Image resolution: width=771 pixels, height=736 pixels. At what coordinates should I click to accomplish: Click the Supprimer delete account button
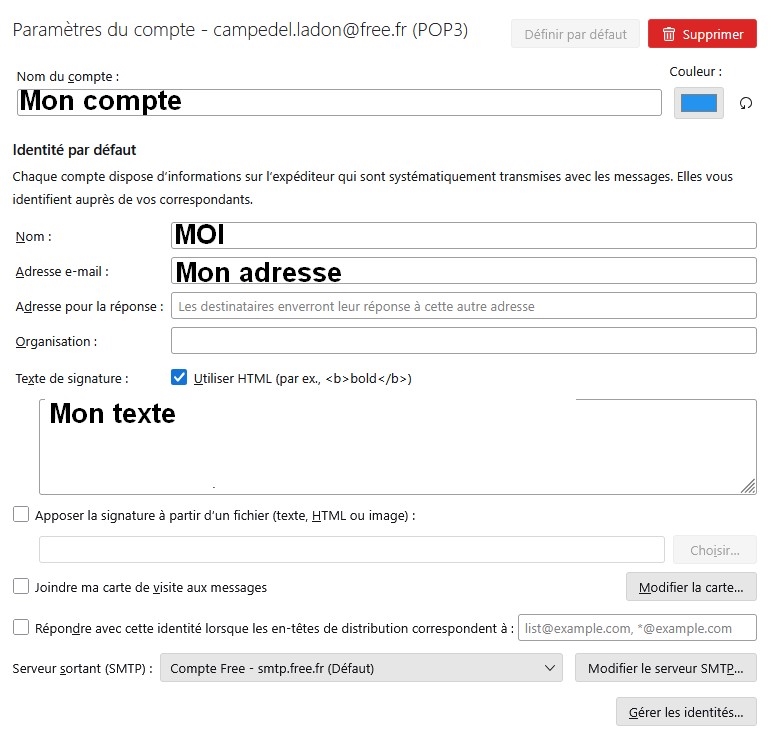[x=702, y=34]
